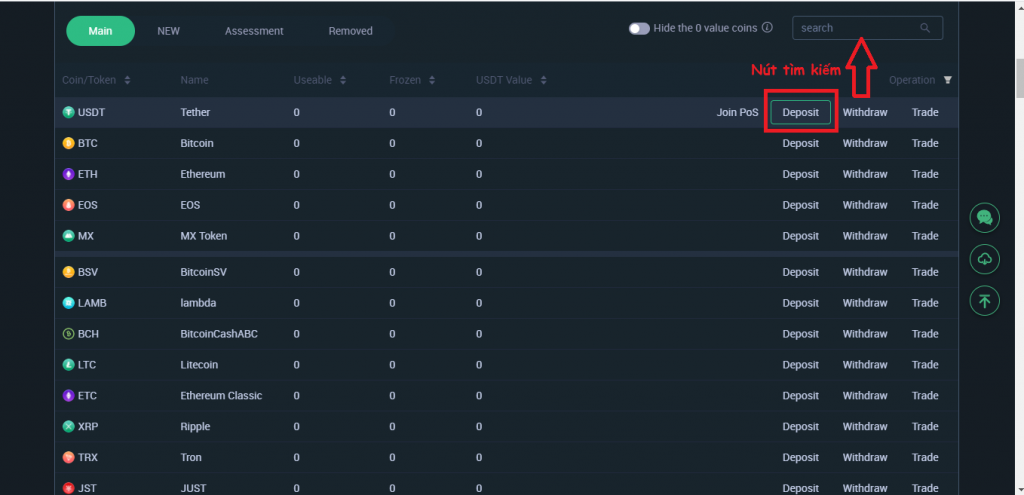
Task: Click the BCH coin icon
Action: pyautogui.click(x=68, y=334)
